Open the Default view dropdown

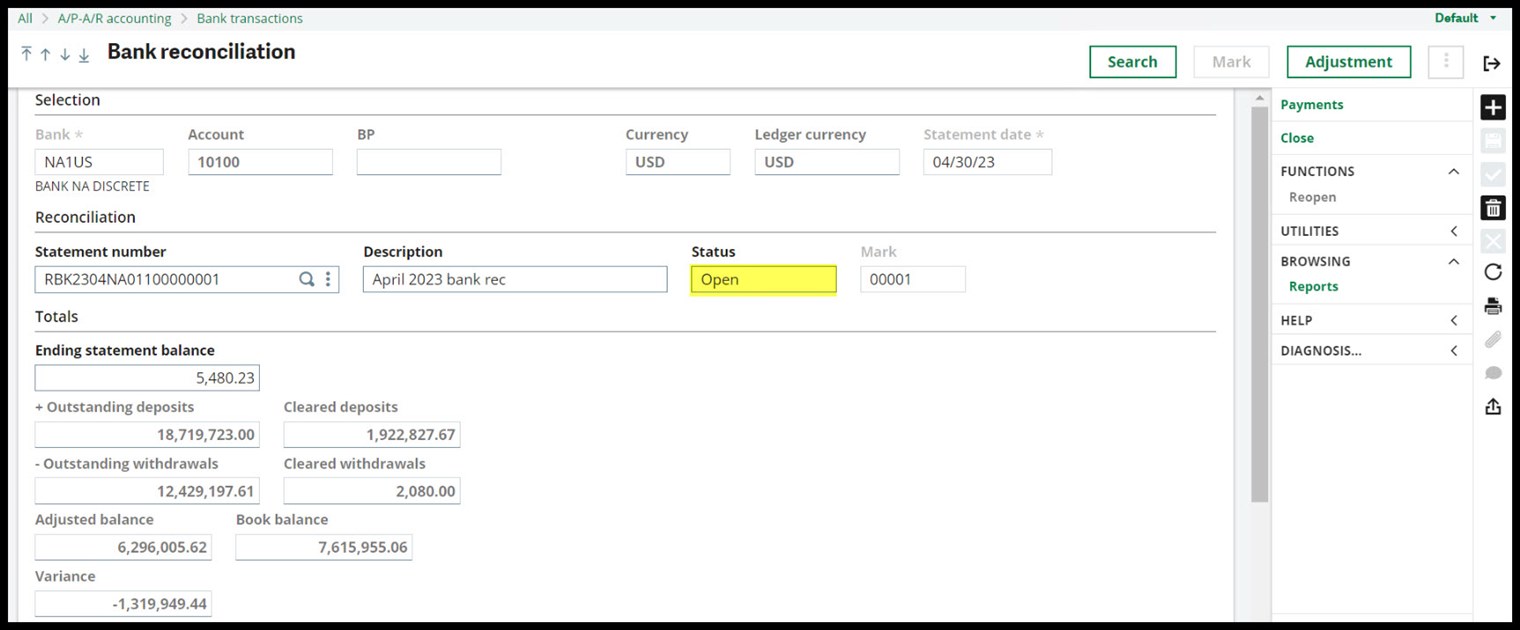(x=1463, y=17)
